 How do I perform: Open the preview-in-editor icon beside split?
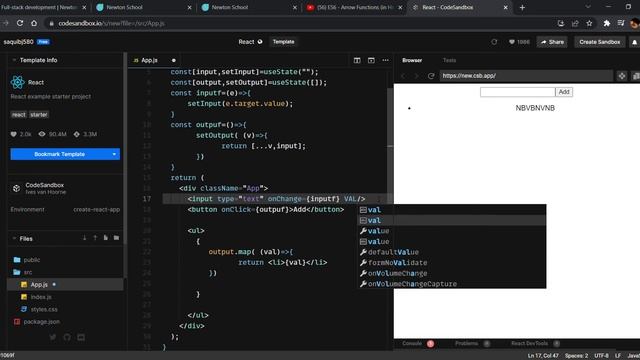pyautogui.click(x=371, y=60)
